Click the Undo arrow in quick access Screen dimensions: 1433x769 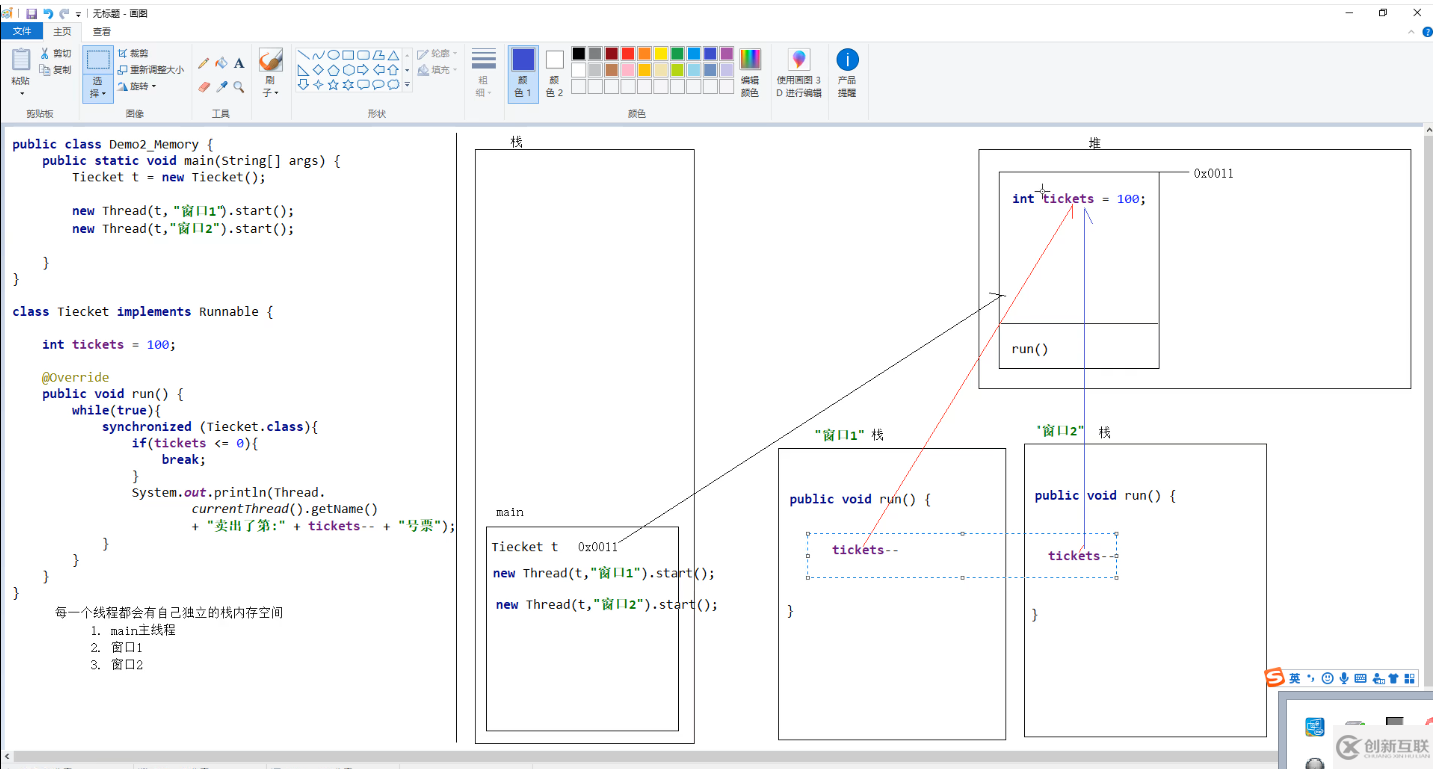tap(48, 14)
